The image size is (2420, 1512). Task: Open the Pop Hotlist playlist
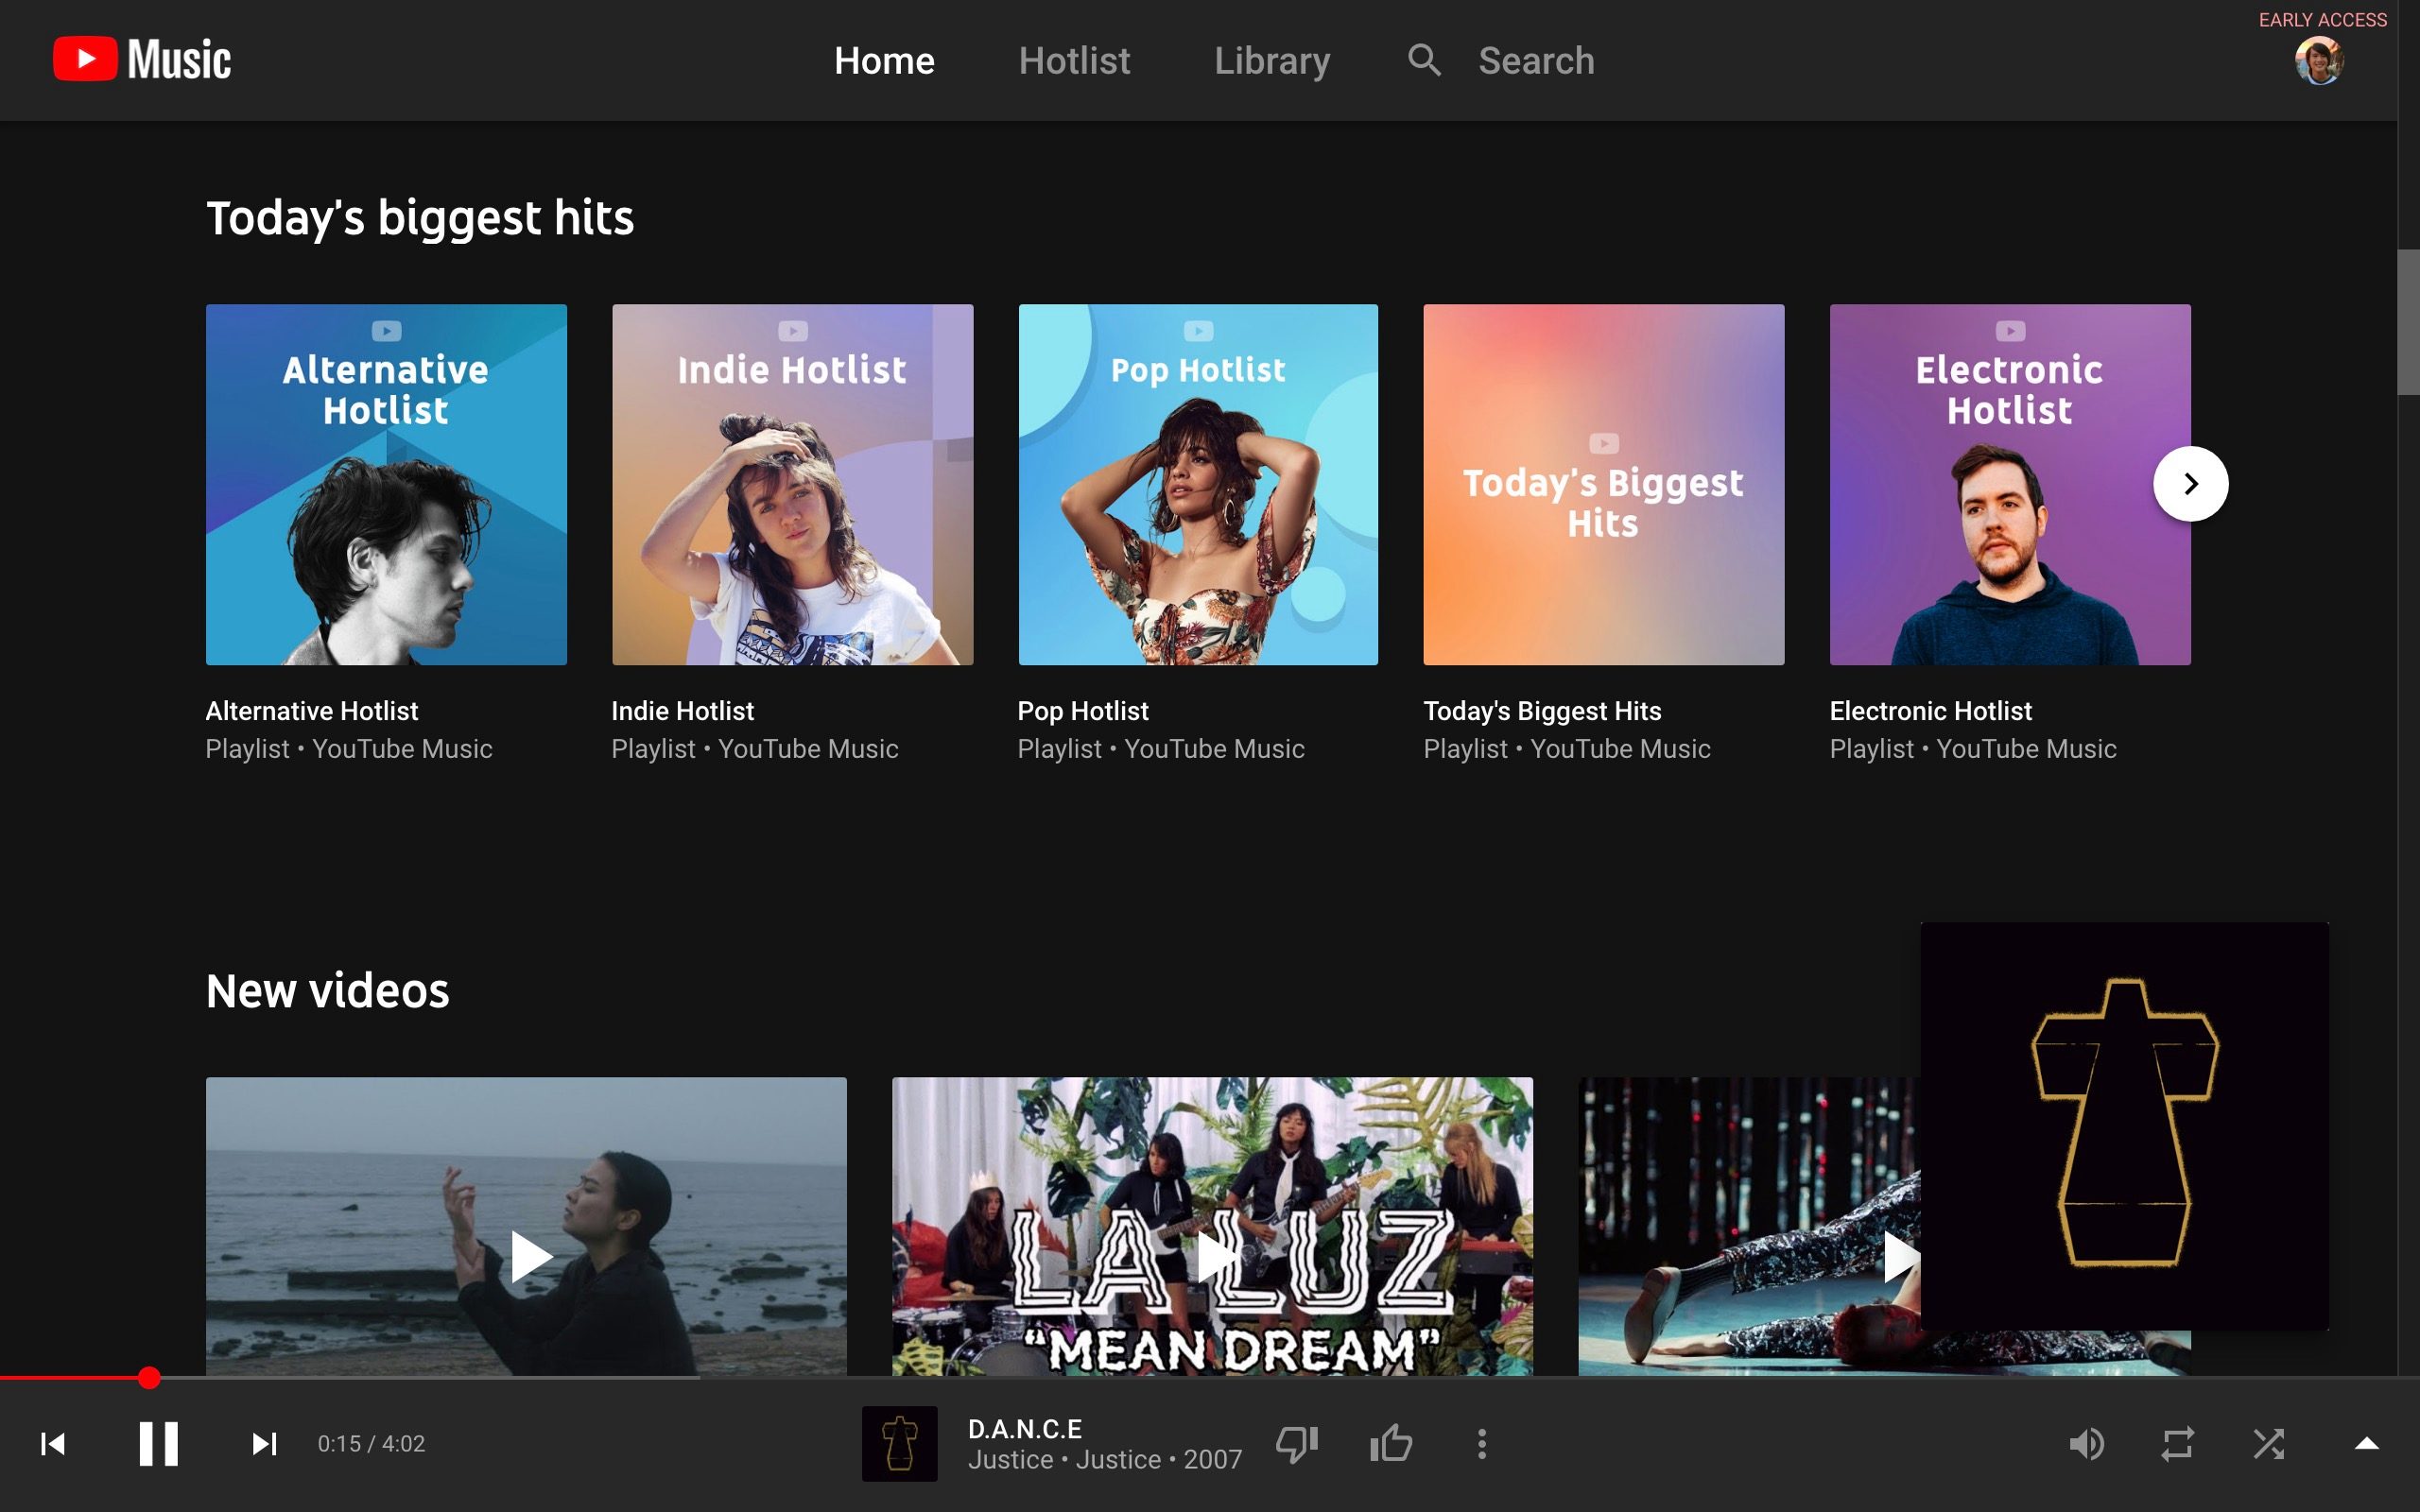pyautogui.click(x=1199, y=484)
